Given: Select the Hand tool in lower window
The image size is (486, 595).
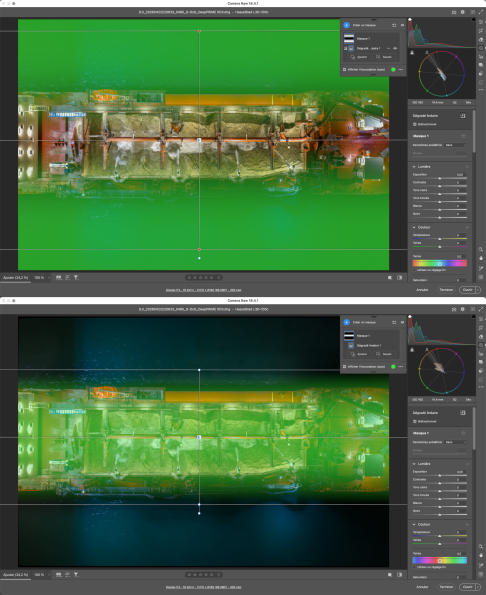Looking at the screenshot, I should point(481,555).
